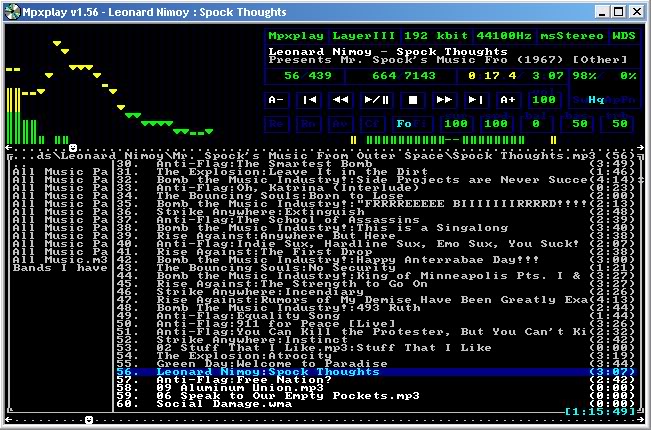Select track 54 The Explosion: Atrocity
Image resolution: width=651 pixels, height=430 pixels.
click(x=220, y=354)
